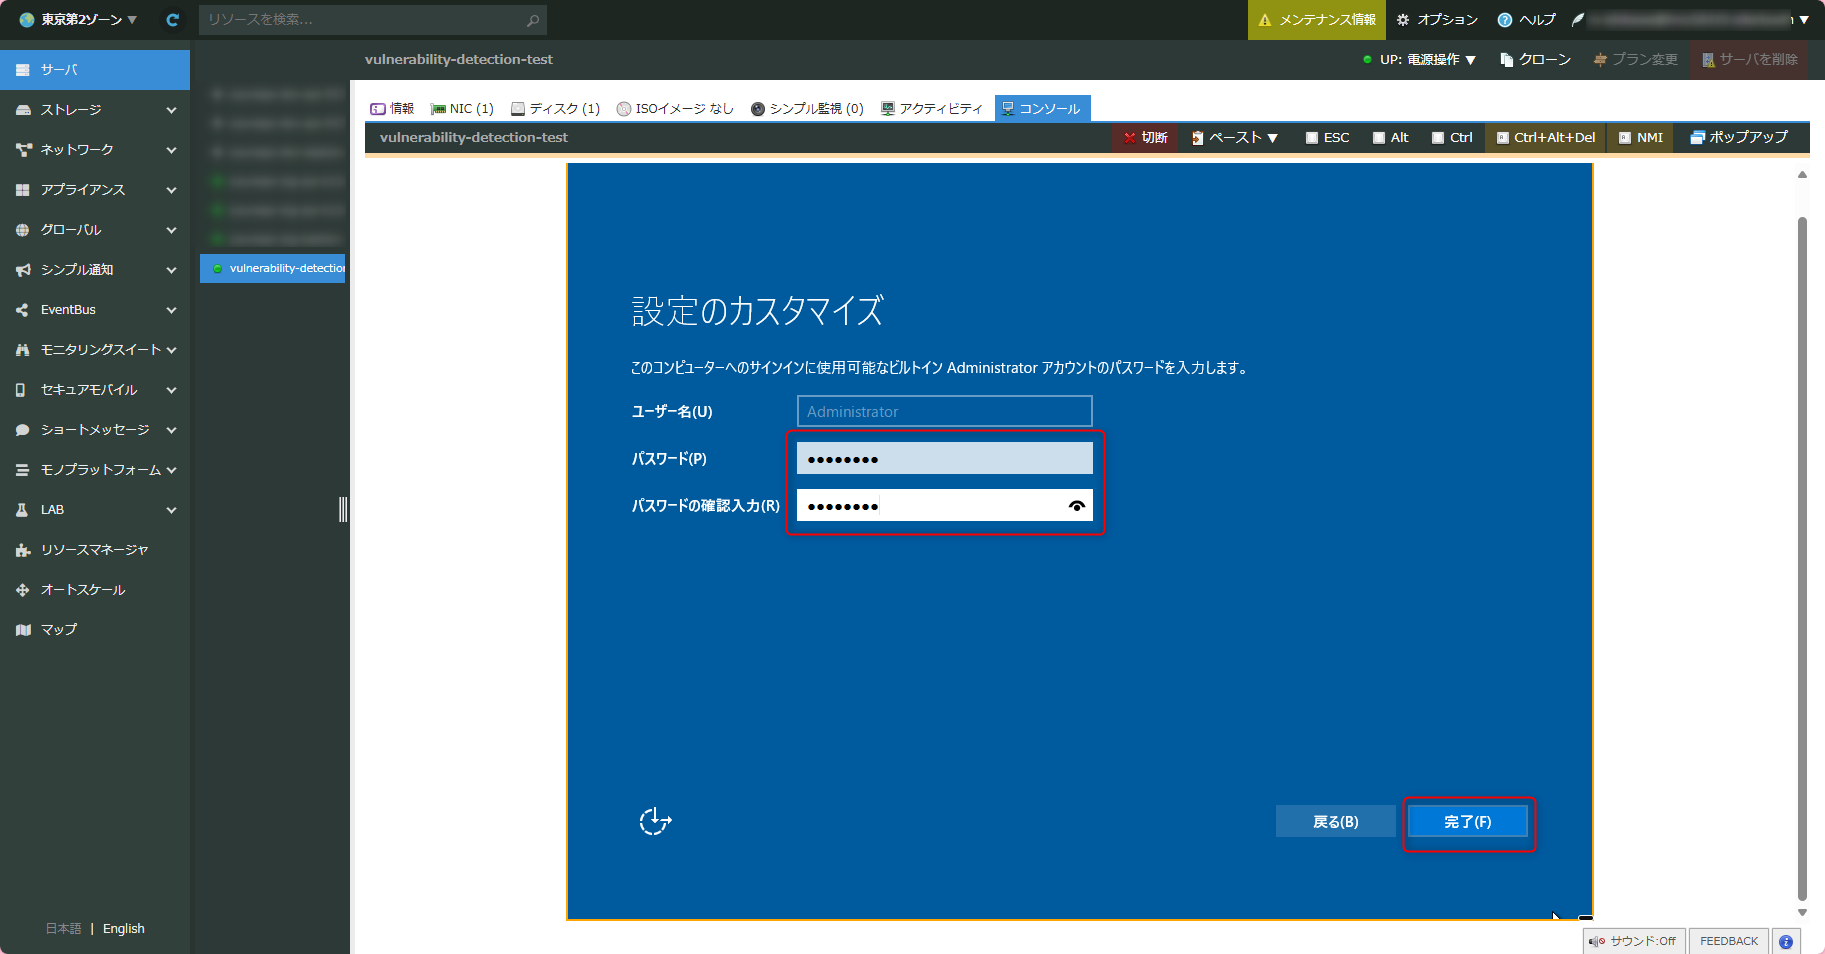This screenshot has width=1825, height=954.
Task: Toggle sound on from サウンド:Off
Action: pos(1634,941)
